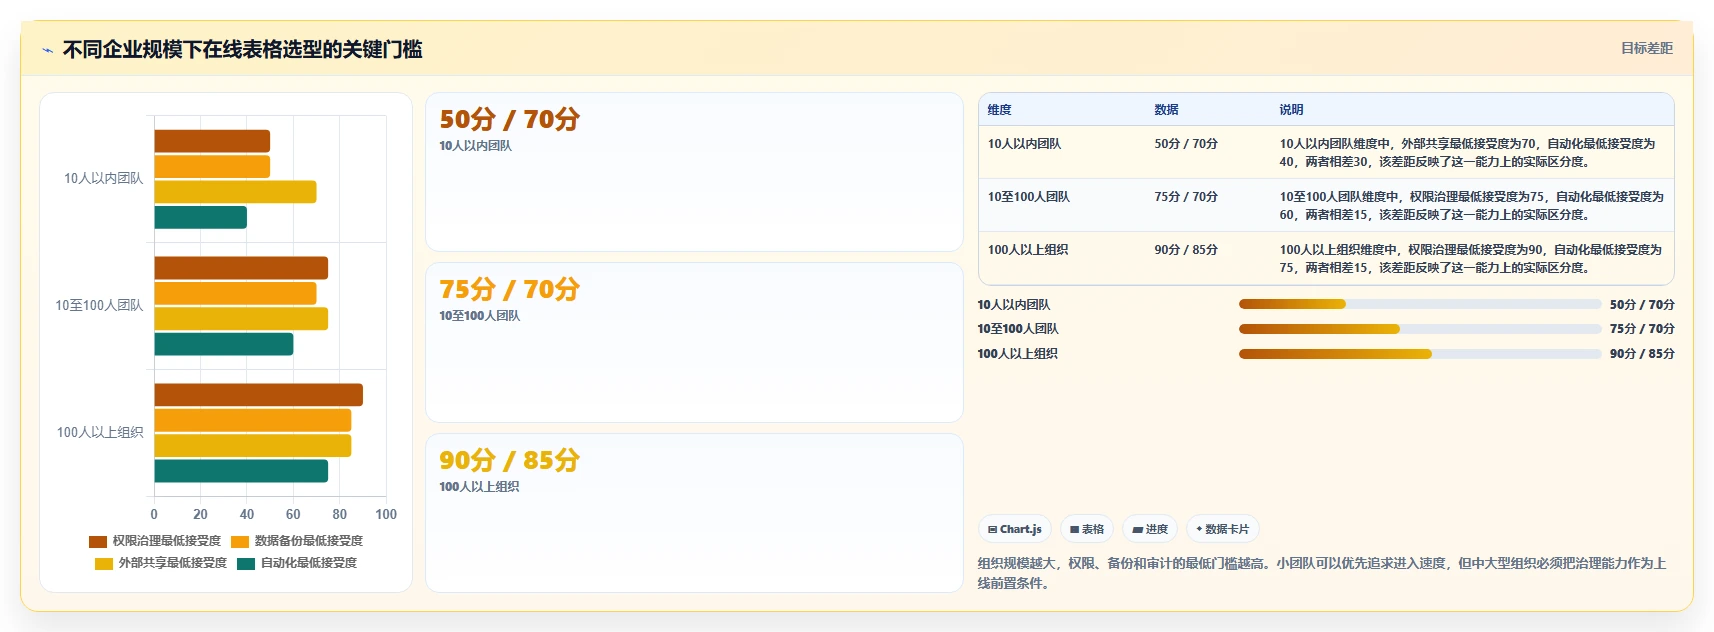Click the 100人以上组织 progress row label
The image size is (1714, 632).
pyautogui.click(x=1017, y=354)
